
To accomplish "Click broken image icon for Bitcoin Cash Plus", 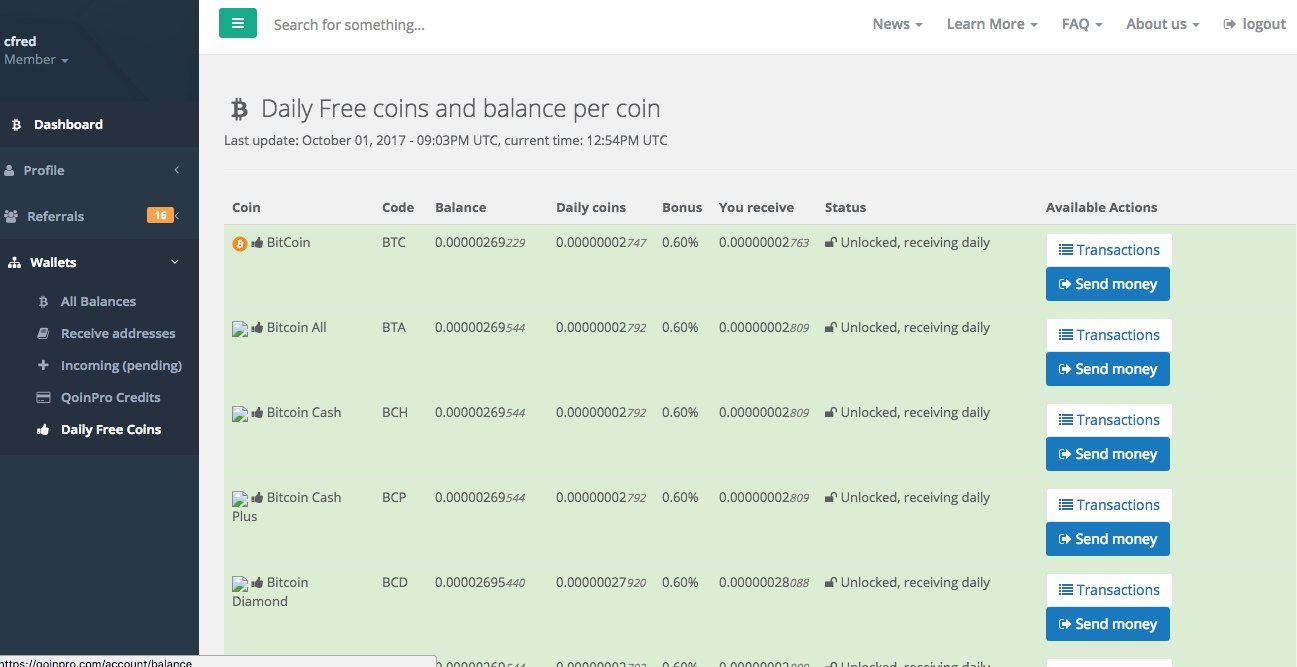I will point(240,498).
